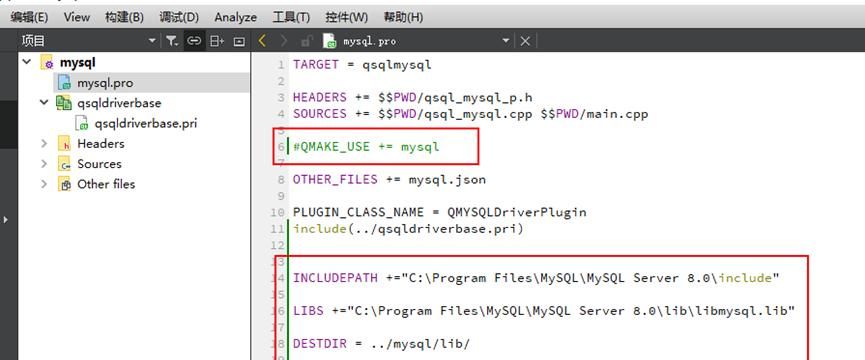Go forward with the right arrow
This screenshot has height=360, width=865.
[284, 41]
